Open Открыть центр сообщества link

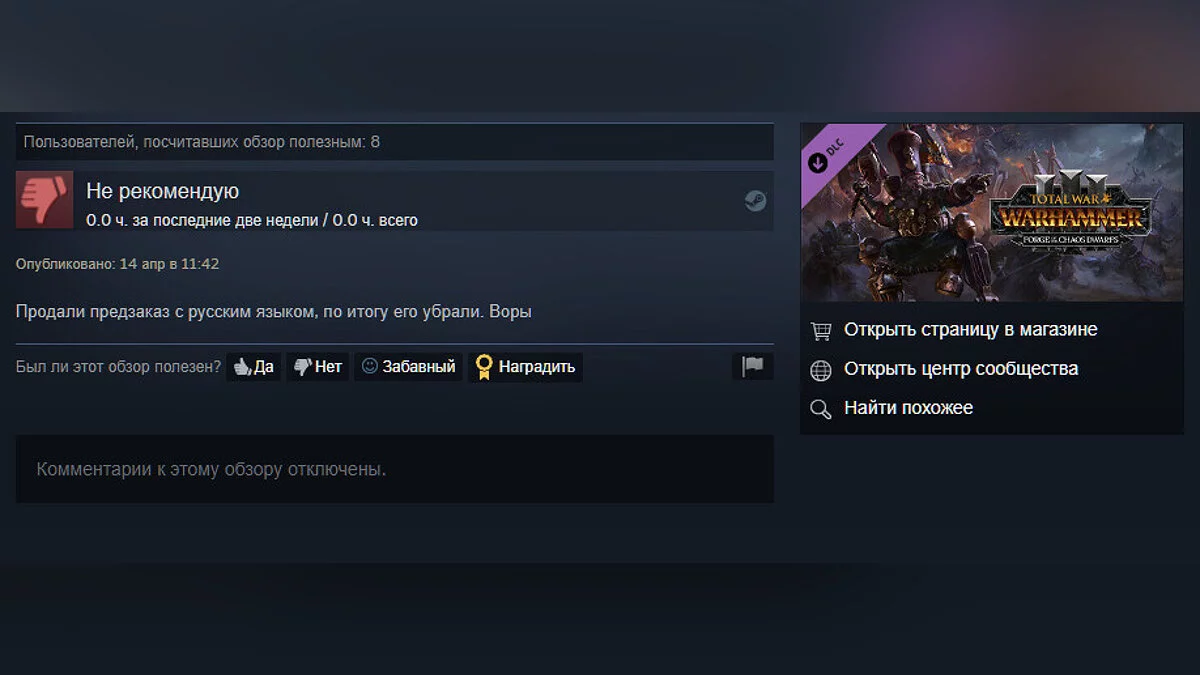point(961,368)
